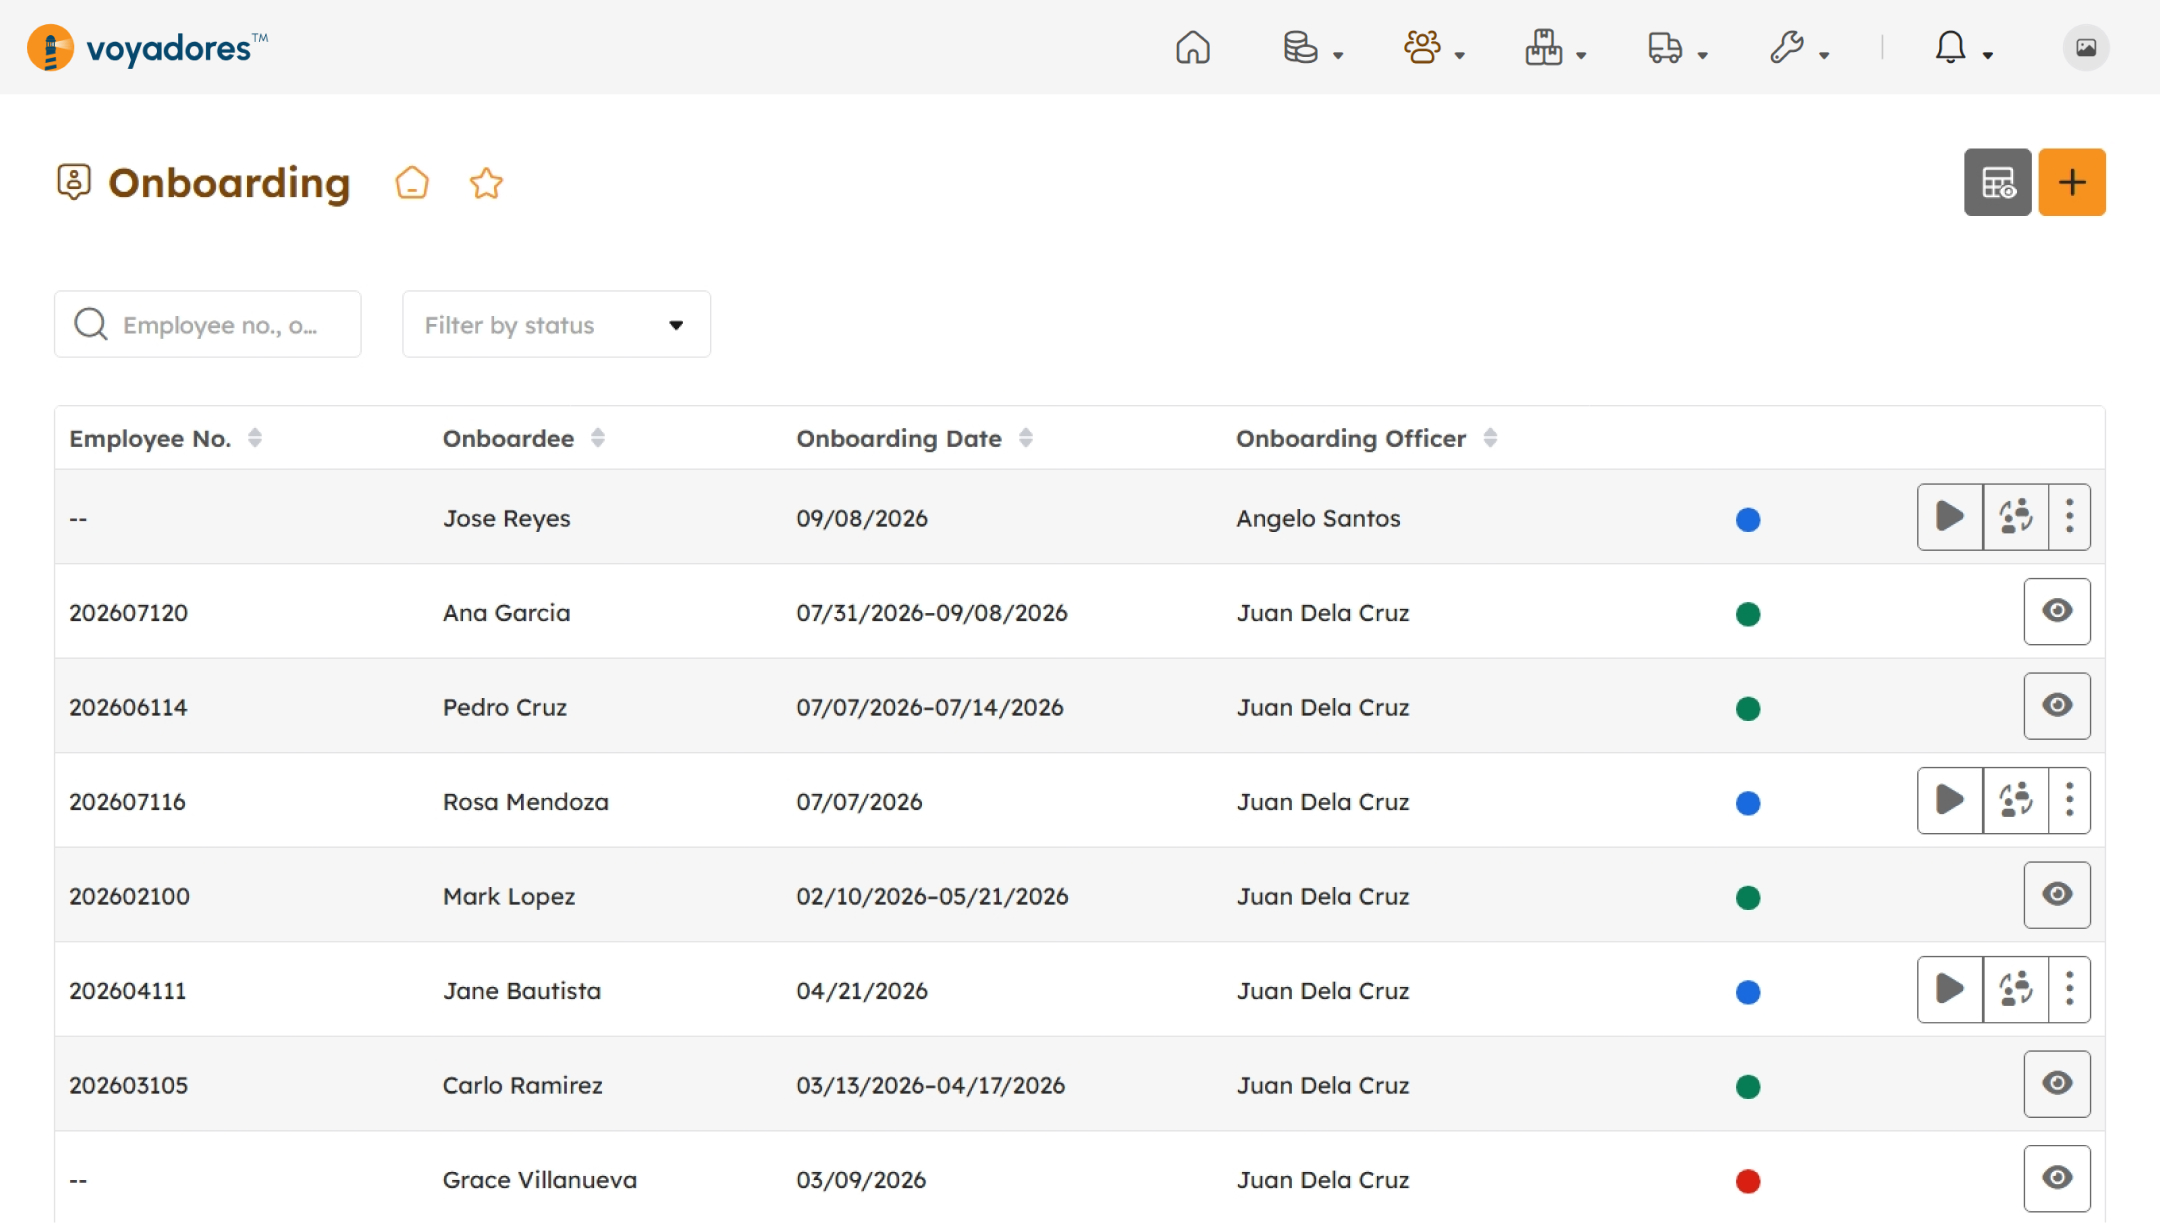View Carlo Ramirez onboarding record
The height and width of the screenshot is (1223, 2160).
tap(2057, 1084)
